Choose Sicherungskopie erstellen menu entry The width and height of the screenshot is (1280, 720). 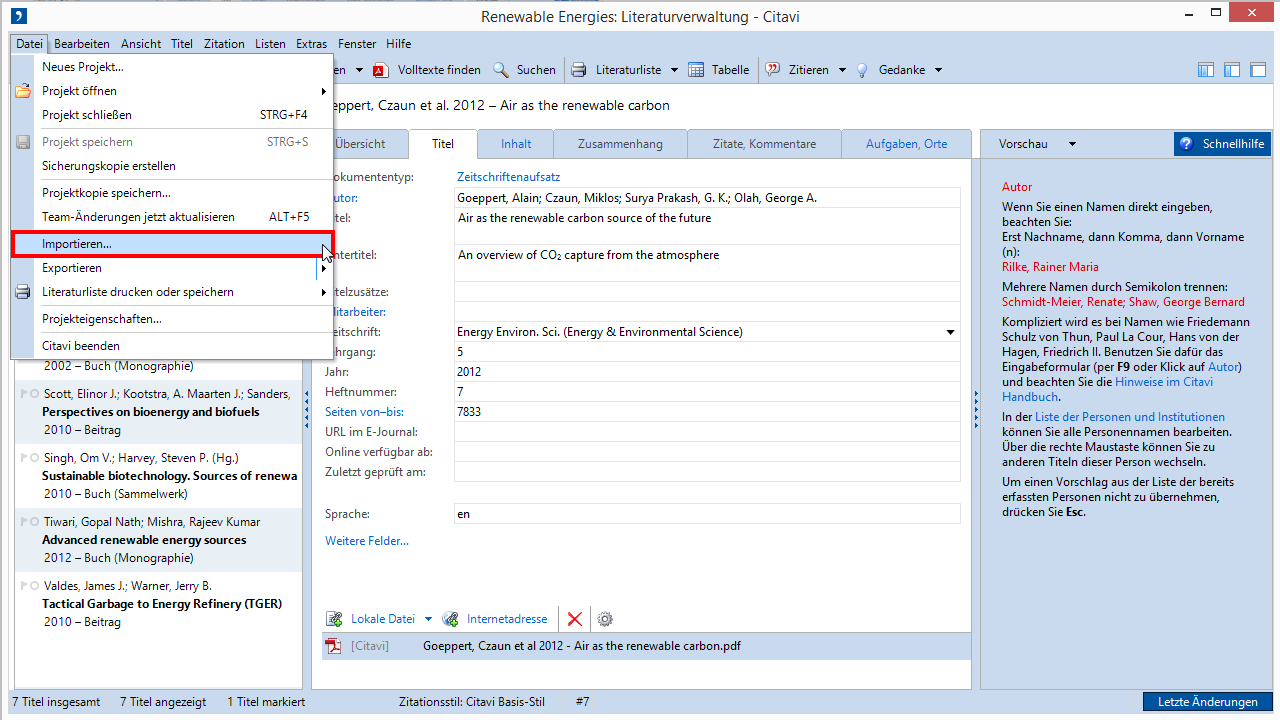[172, 166]
